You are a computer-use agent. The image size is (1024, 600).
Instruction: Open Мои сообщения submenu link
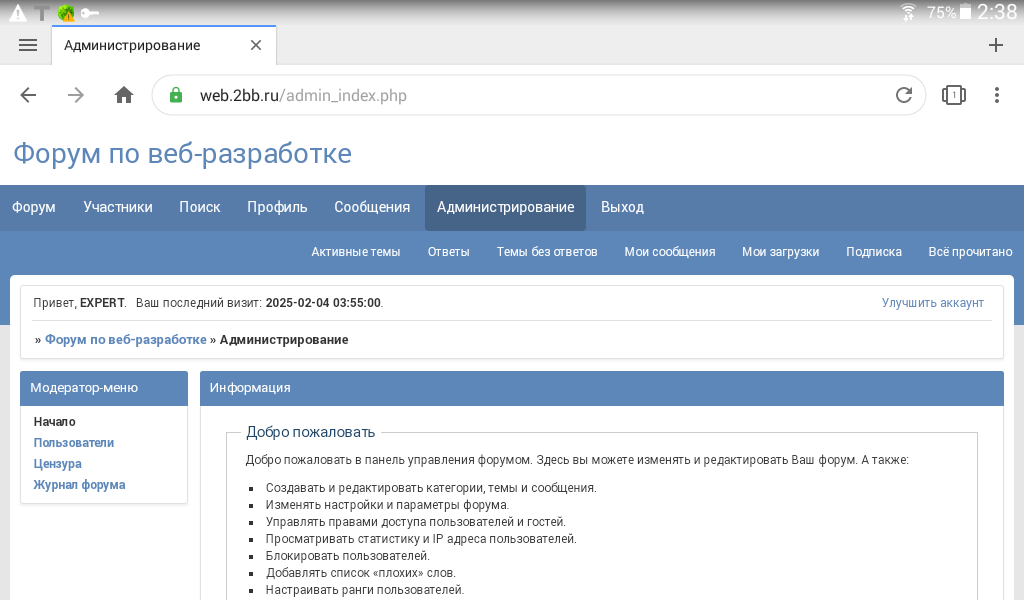point(670,252)
